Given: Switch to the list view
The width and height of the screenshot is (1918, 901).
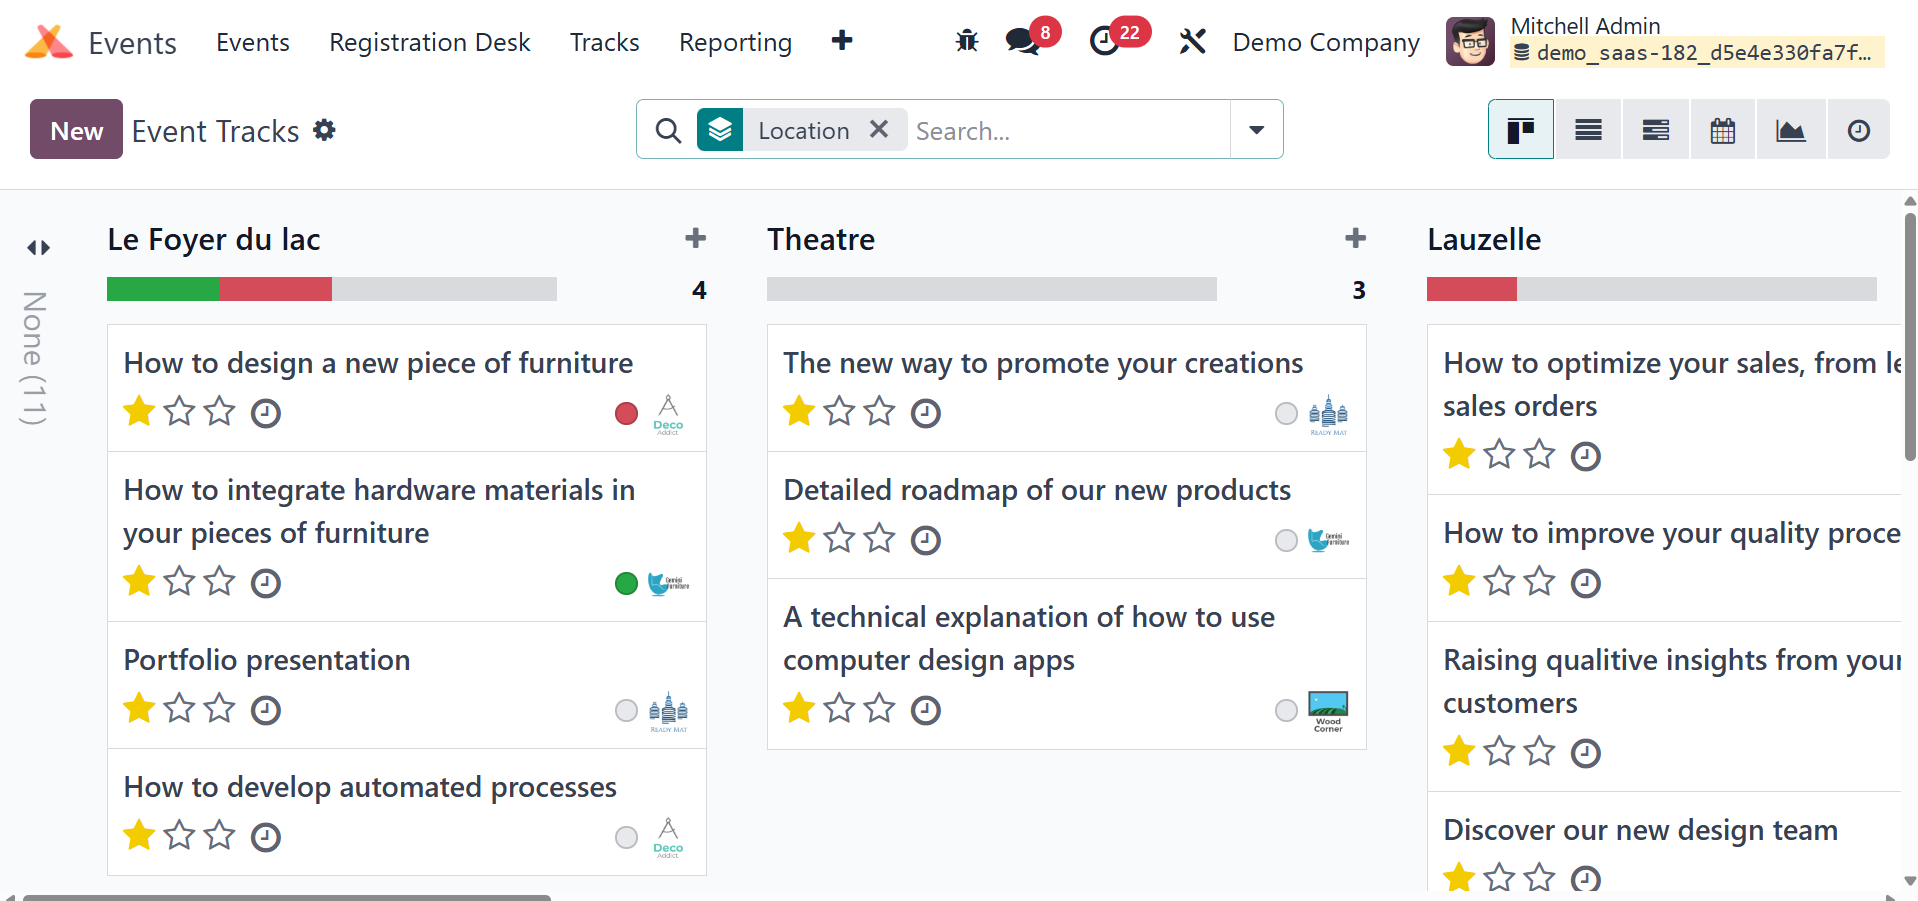Looking at the screenshot, I should coord(1588,130).
